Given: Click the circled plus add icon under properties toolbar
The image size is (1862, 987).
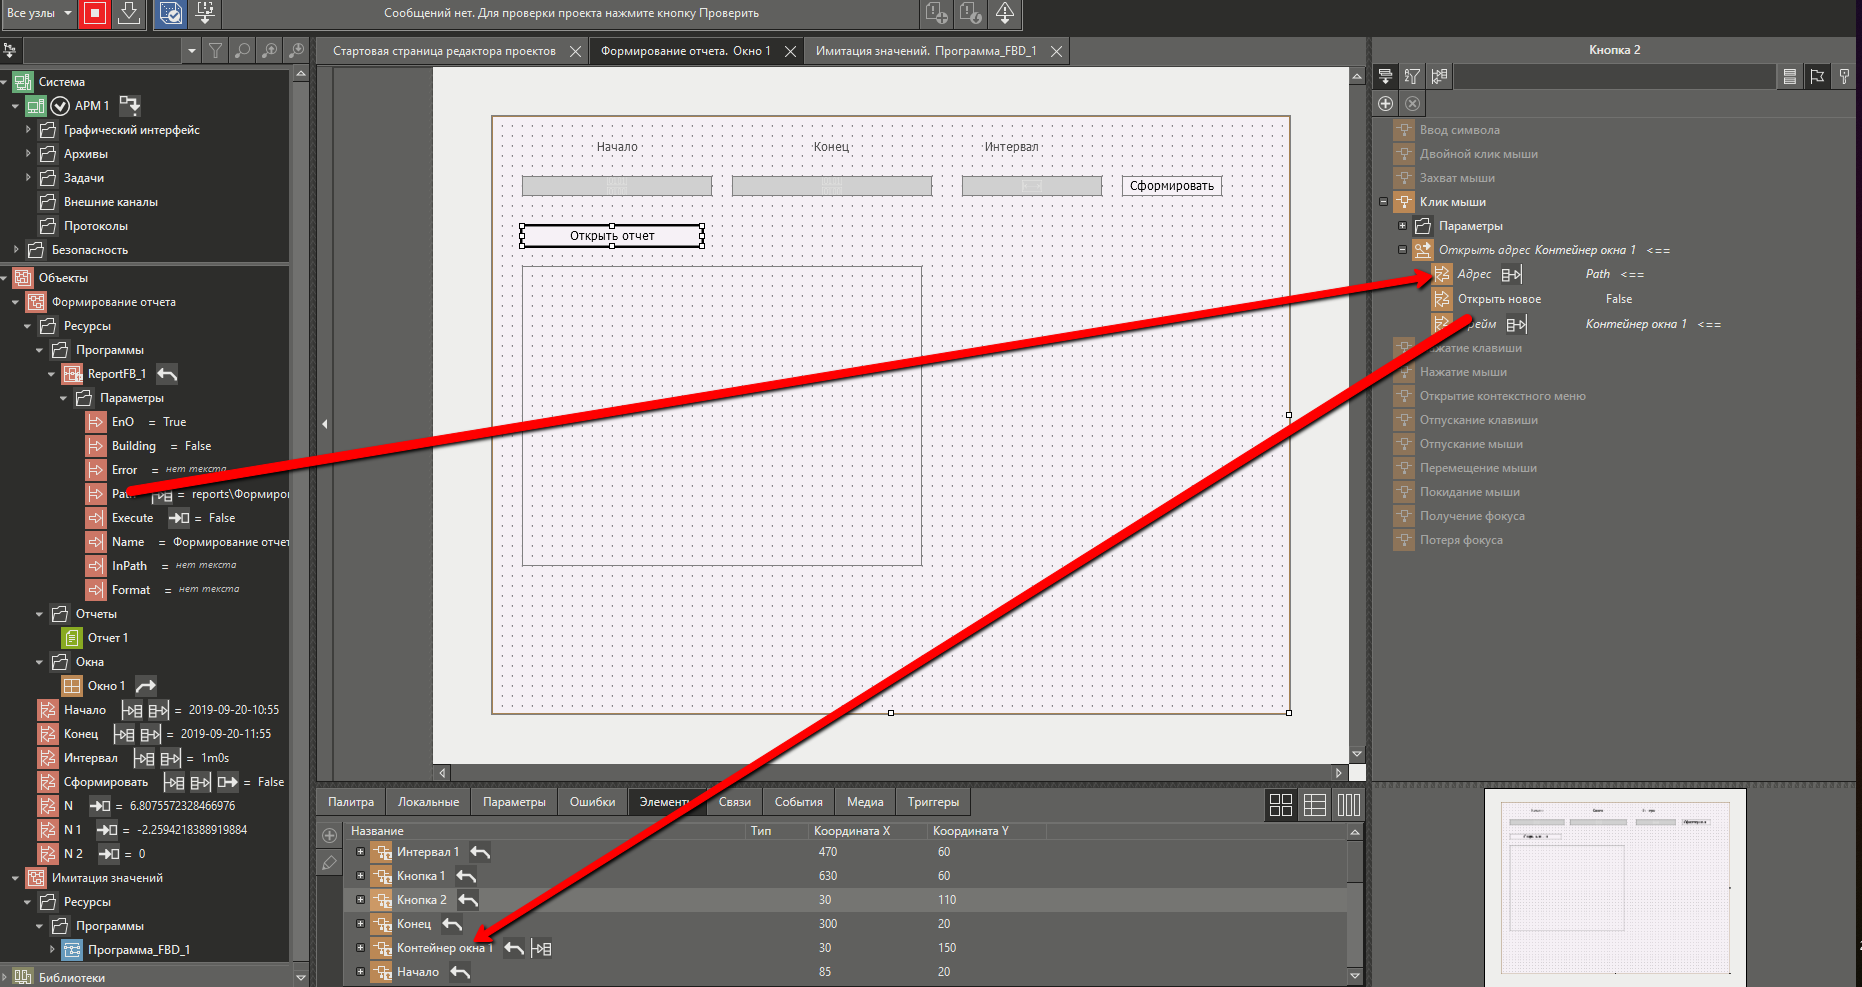Looking at the screenshot, I should pyautogui.click(x=1385, y=103).
